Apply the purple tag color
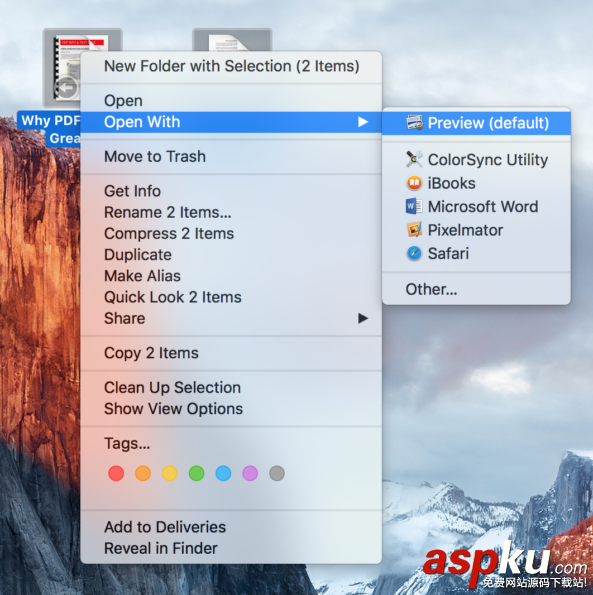 (250, 473)
